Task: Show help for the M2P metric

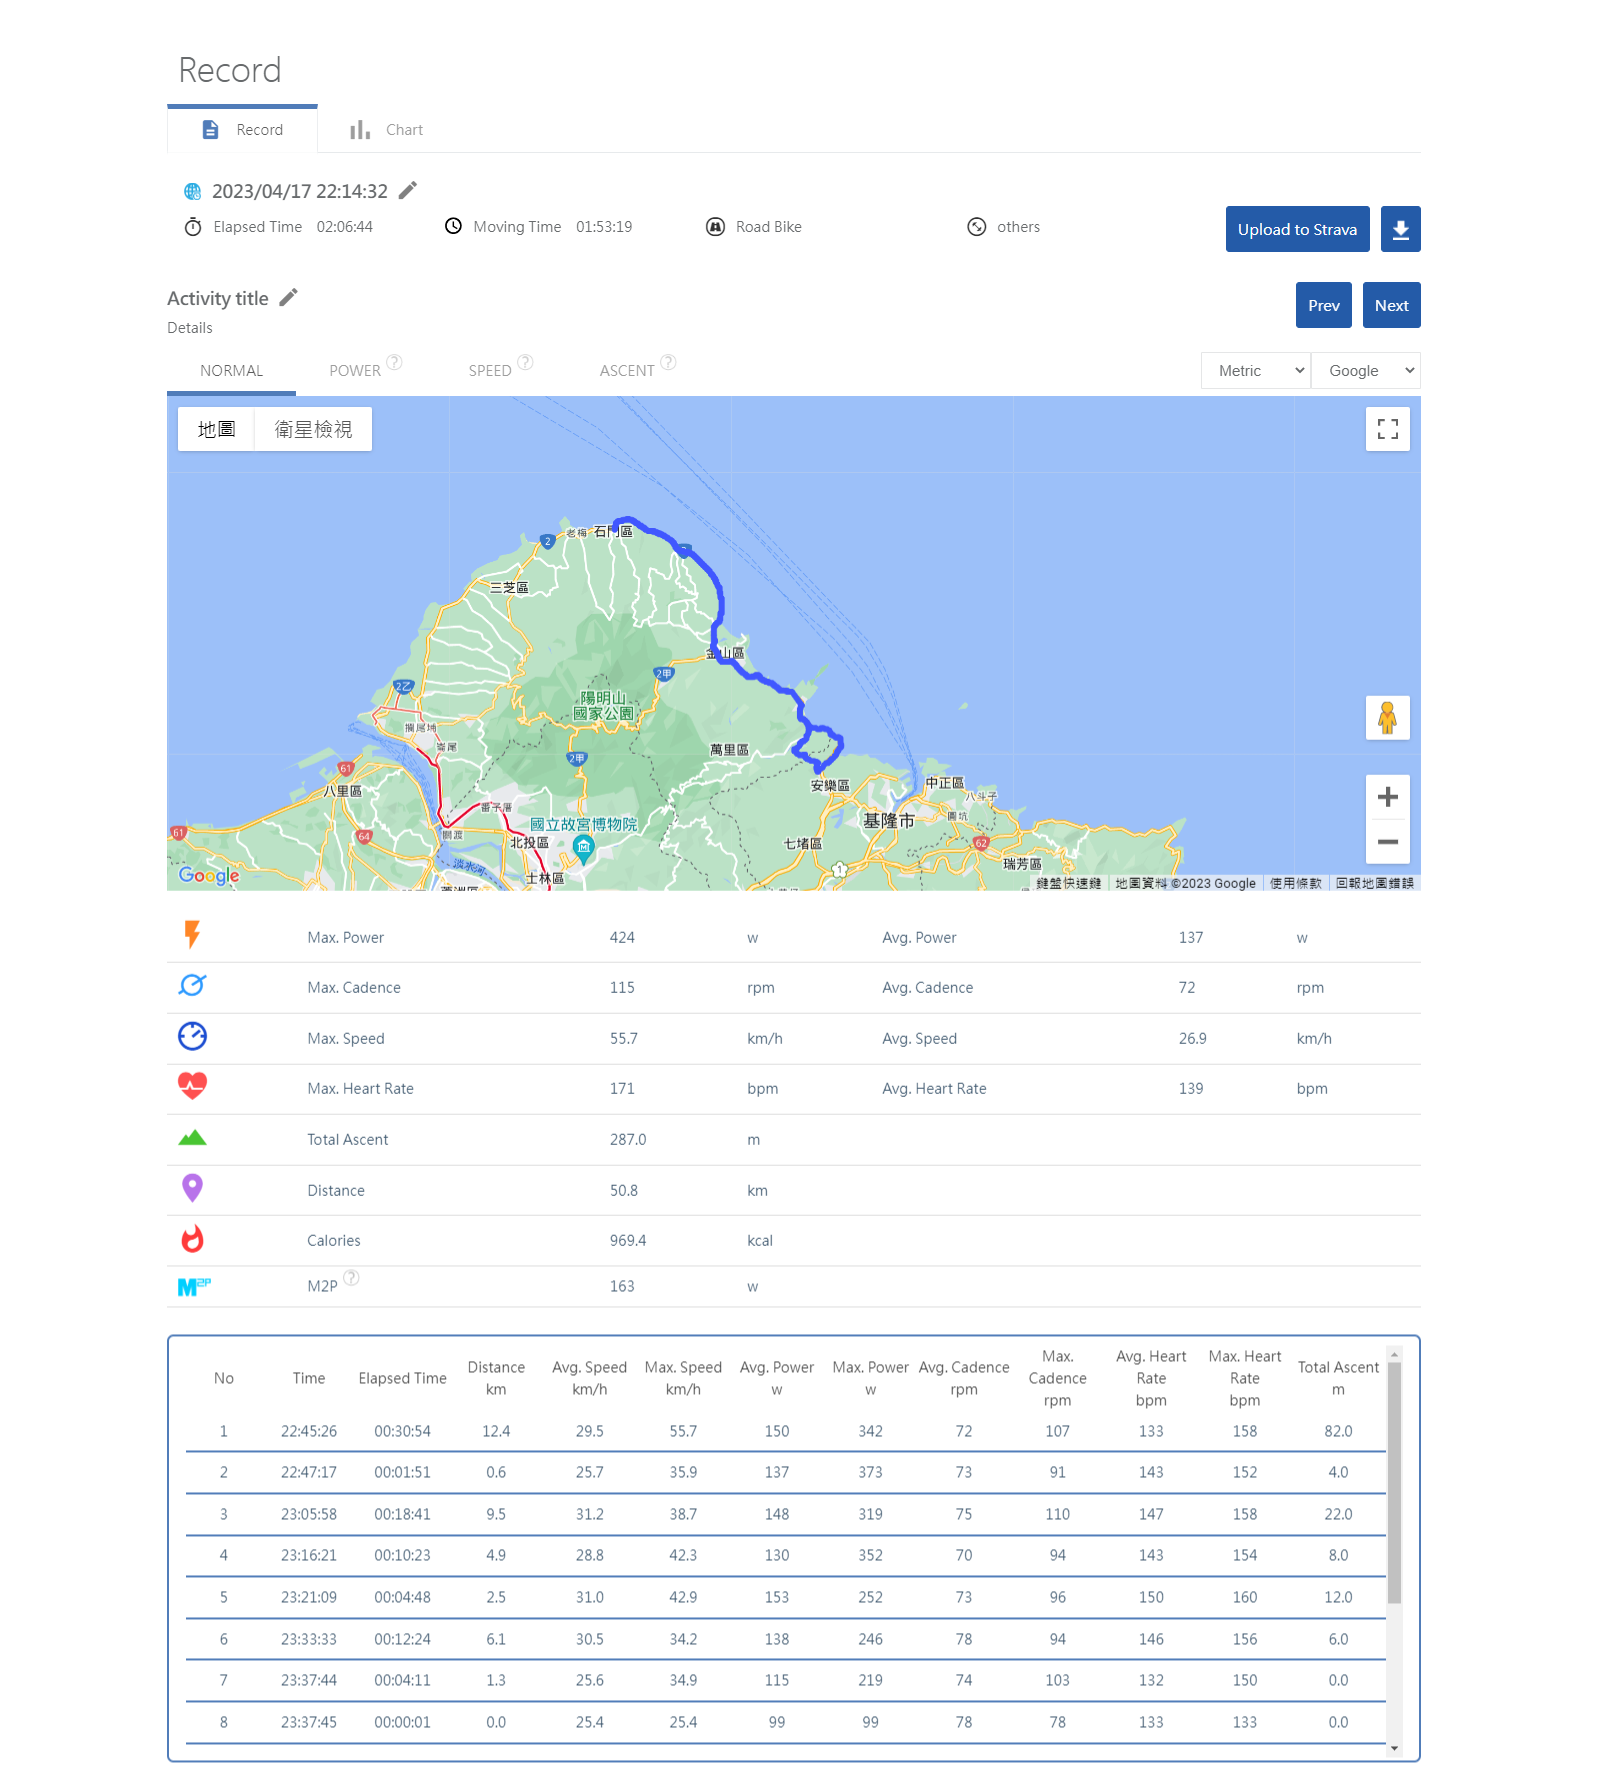Action: 351,1278
